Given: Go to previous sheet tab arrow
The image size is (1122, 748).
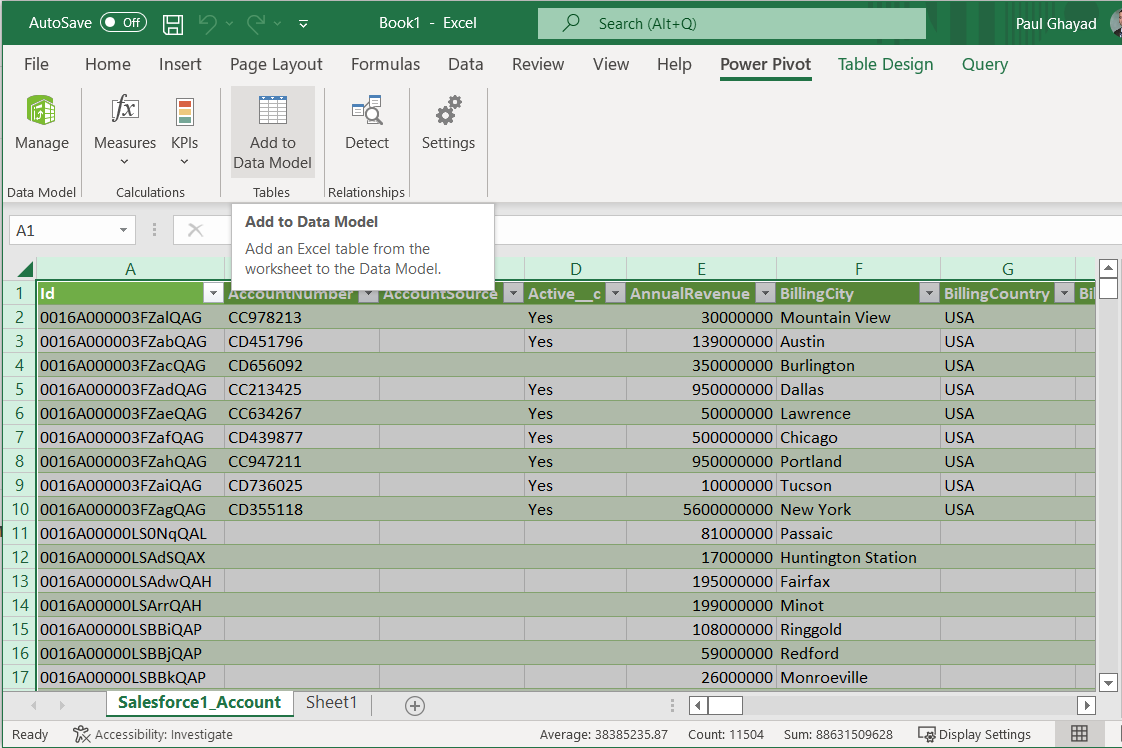Looking at the screenshot, I should [34, 706].
